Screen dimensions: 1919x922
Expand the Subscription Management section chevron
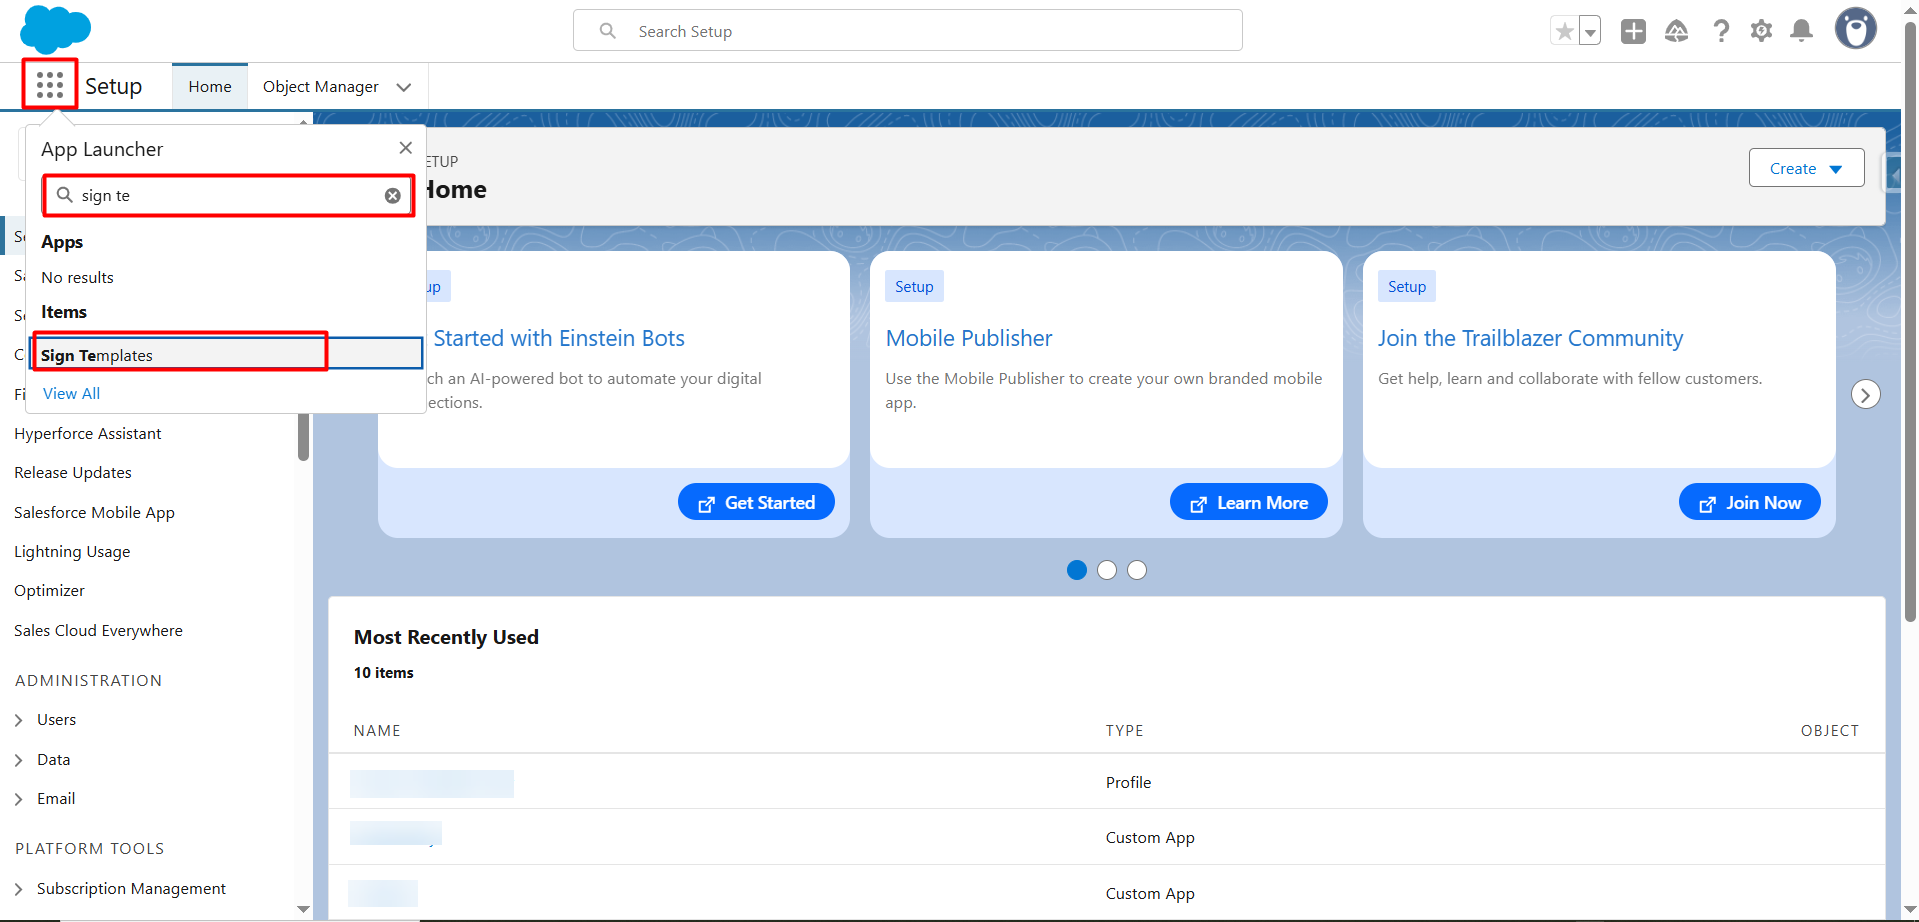(x=19, y=889)
